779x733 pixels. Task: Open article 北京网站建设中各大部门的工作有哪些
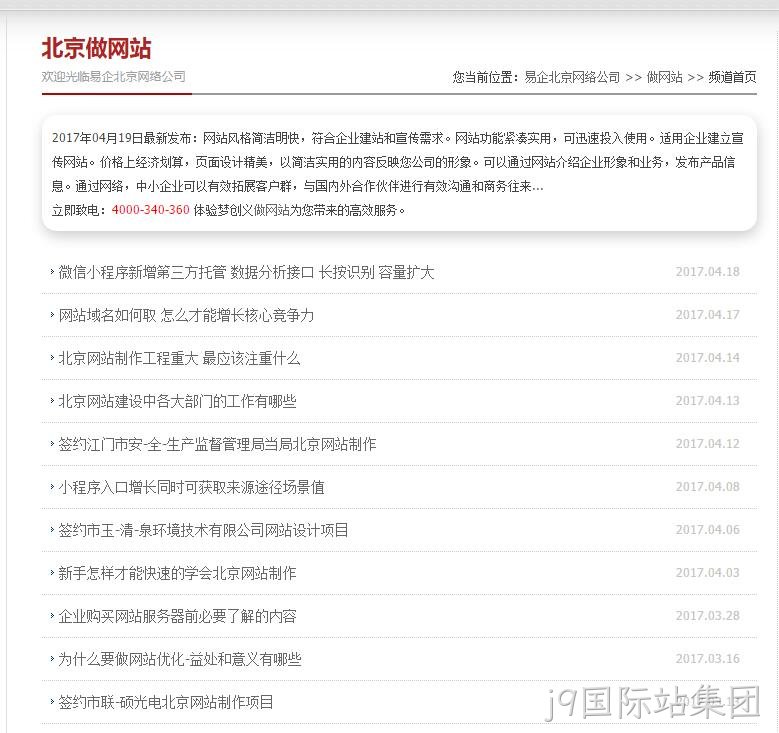(x=177, y=402)
